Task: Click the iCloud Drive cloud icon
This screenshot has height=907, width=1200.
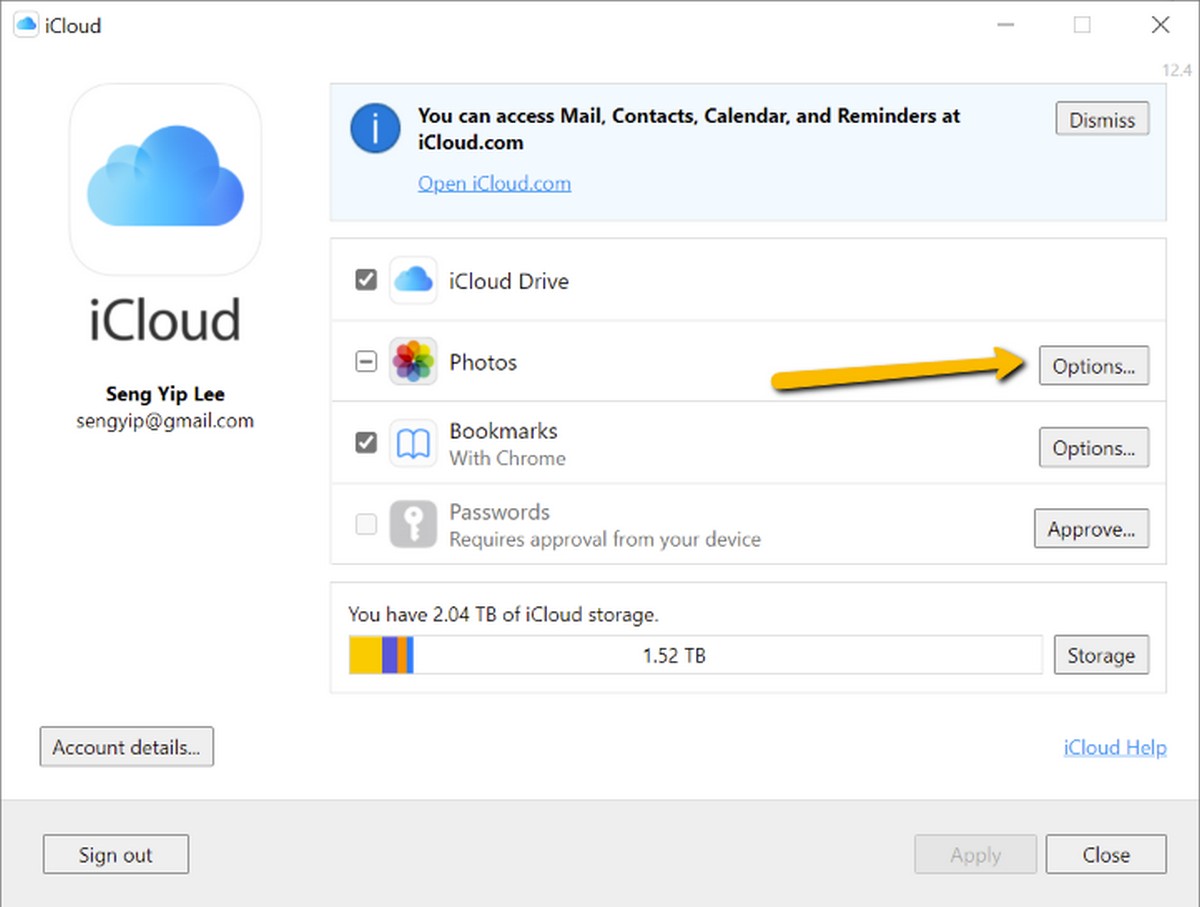Action: pos(413,280)
